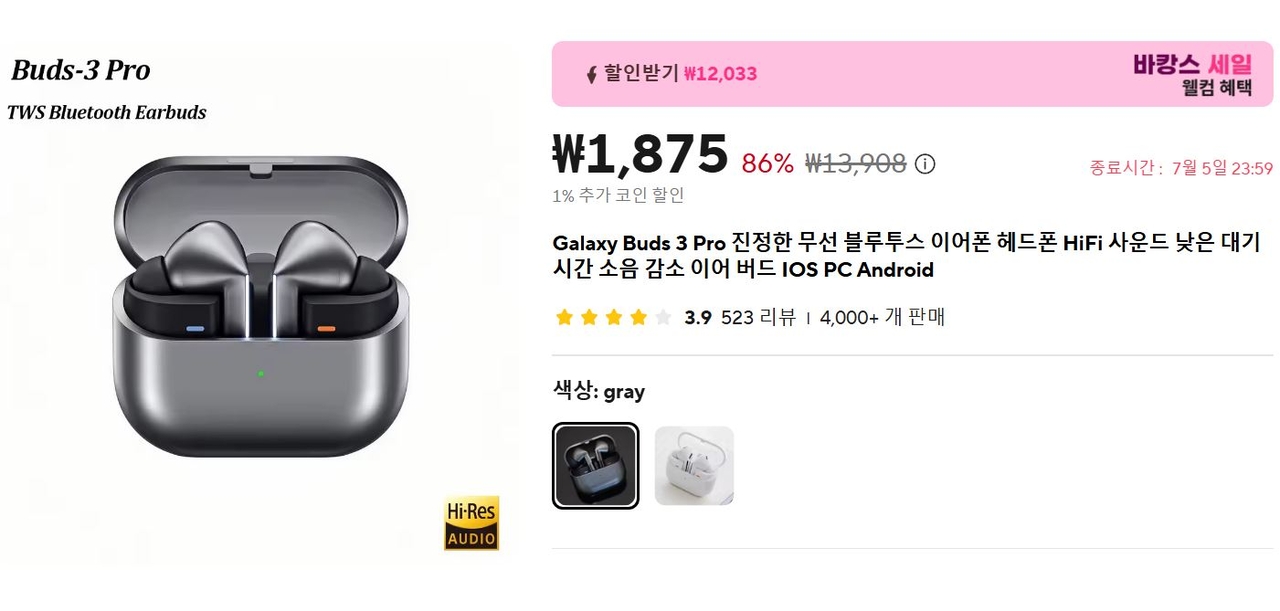The width and height of the screenshot is (1280, 611).
Task: Click the 종료시간 sale end time
Action: [x=1180, y=168]
